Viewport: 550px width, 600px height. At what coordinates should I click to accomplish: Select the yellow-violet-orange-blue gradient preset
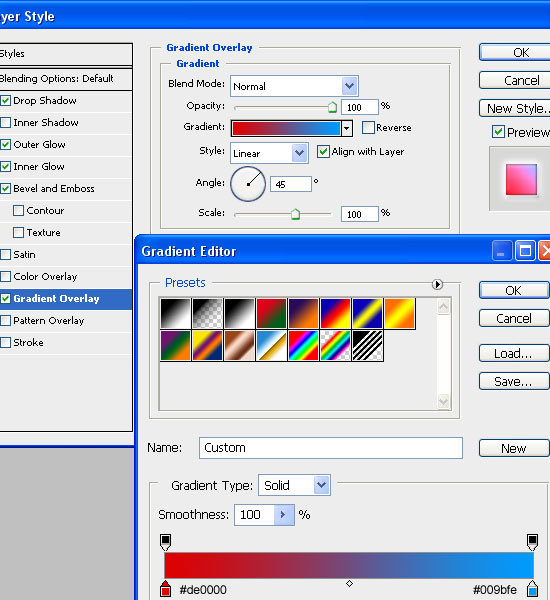point(207,346)
